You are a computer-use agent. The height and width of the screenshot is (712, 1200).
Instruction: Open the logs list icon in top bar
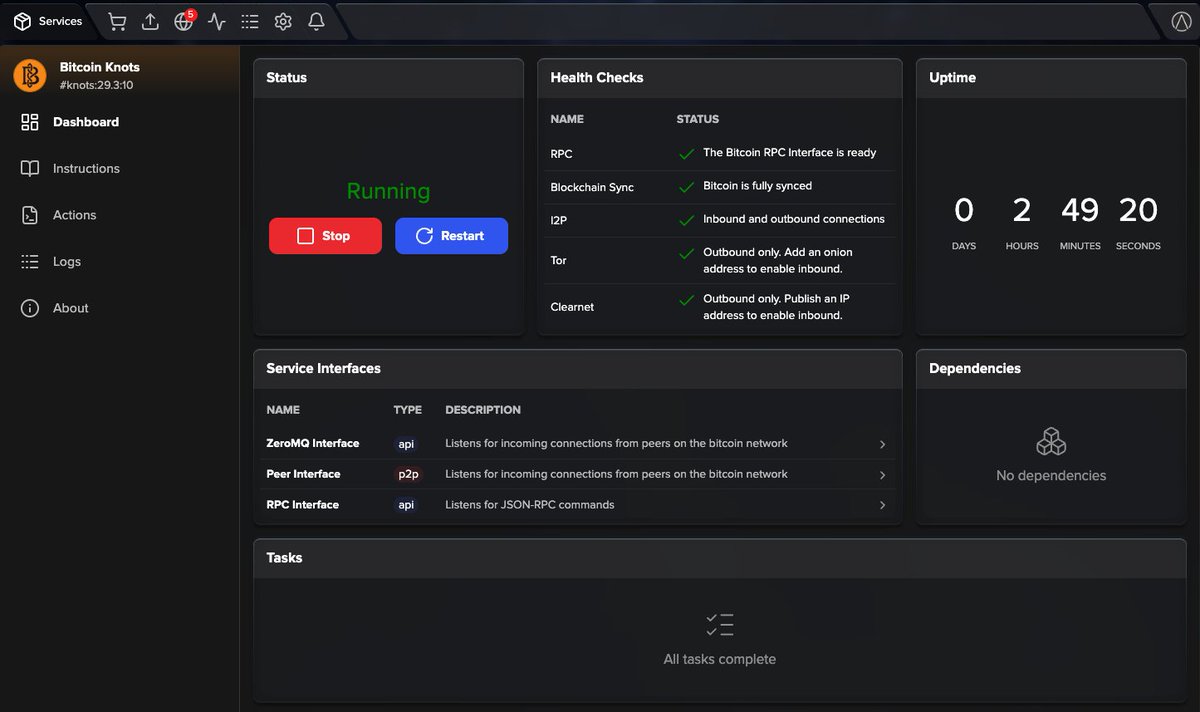coord(250,21)
